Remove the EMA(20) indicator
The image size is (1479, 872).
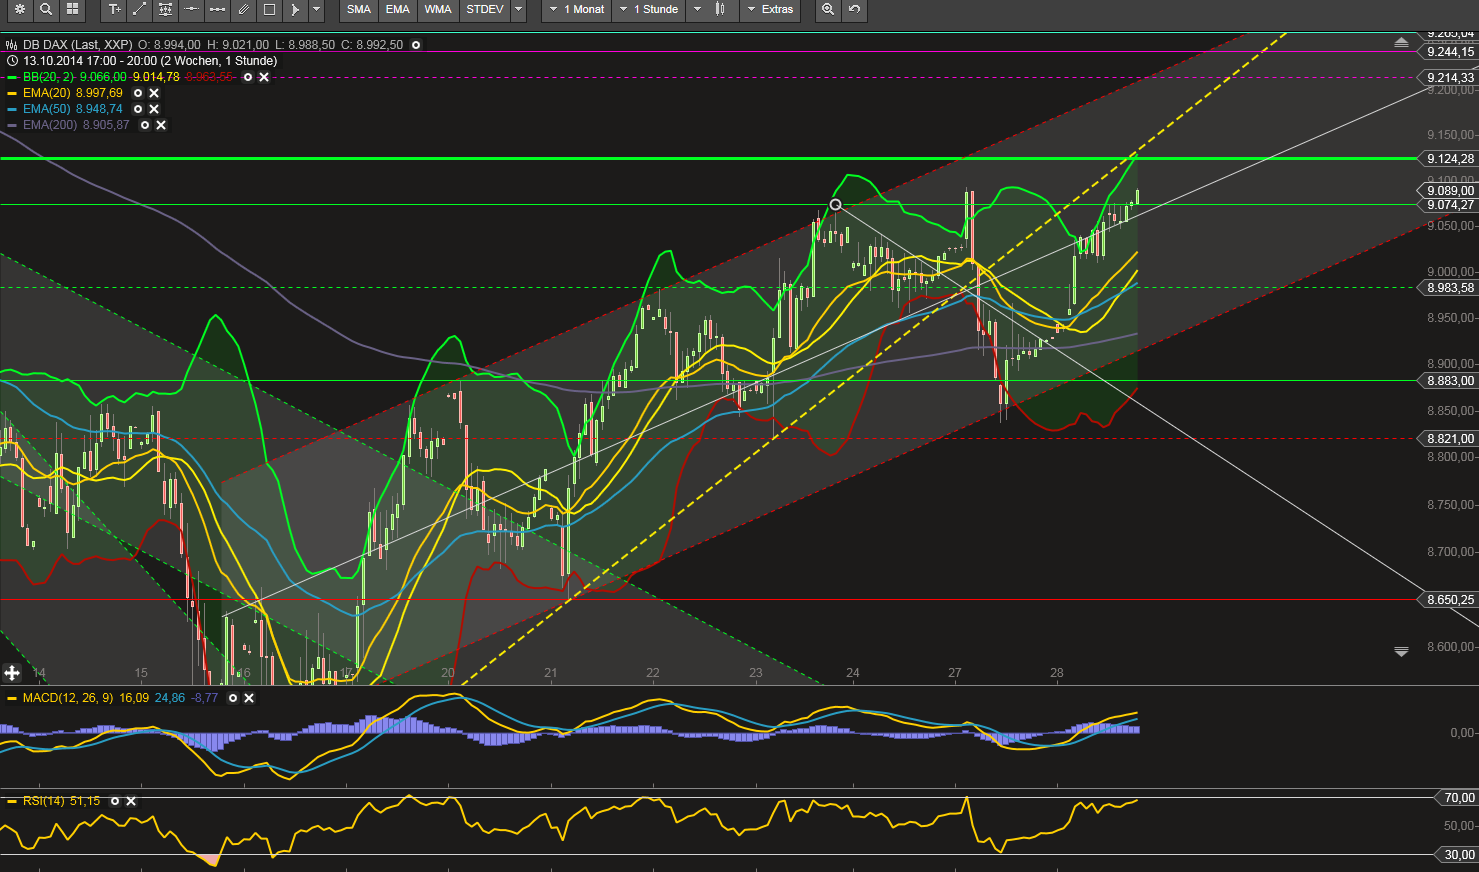(x=154, y=93)
